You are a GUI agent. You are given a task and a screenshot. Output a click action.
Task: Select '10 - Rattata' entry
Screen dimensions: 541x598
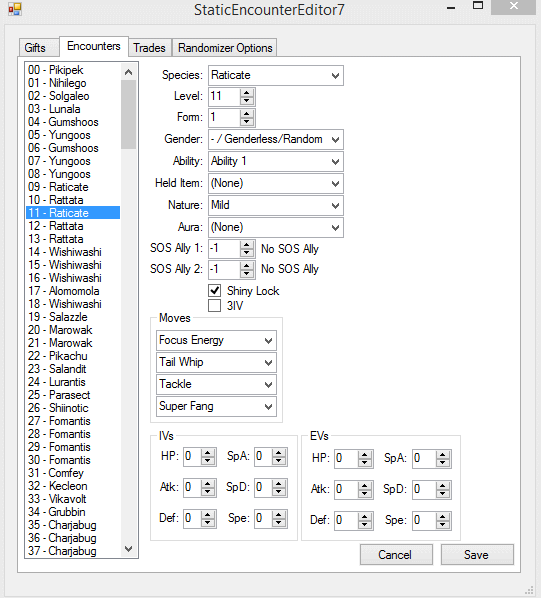tap(73, 200)
